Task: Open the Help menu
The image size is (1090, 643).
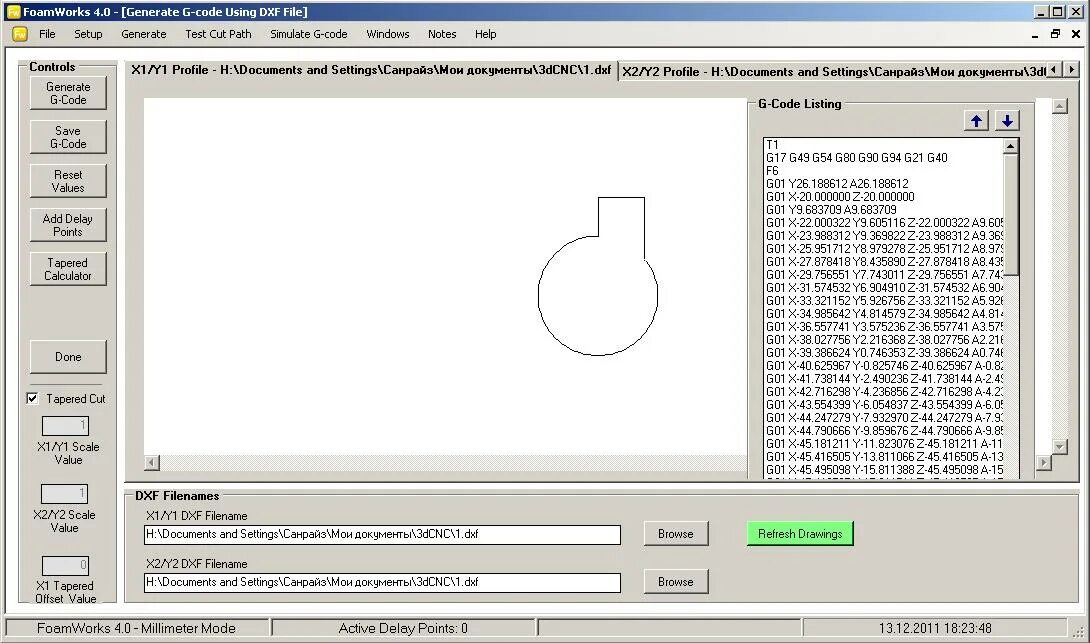Action: coord(486,34)
